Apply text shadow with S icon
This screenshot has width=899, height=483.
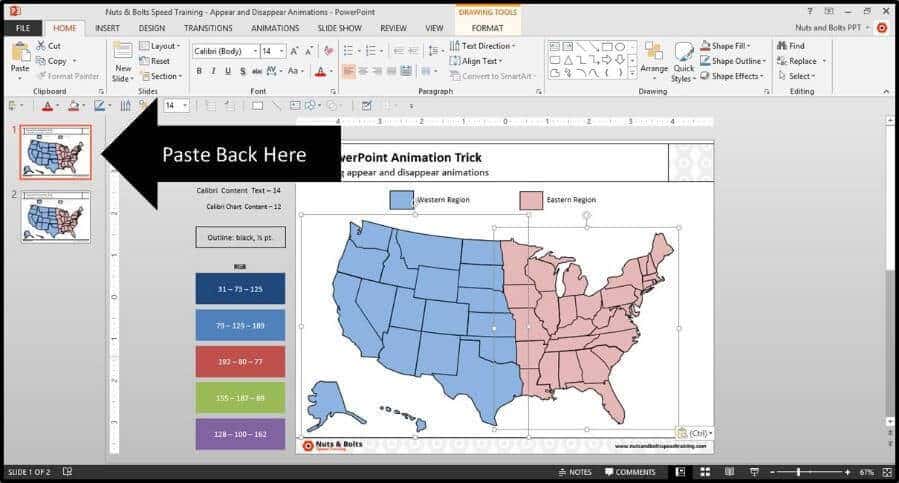pyautogui.click(x=243, y=71)
